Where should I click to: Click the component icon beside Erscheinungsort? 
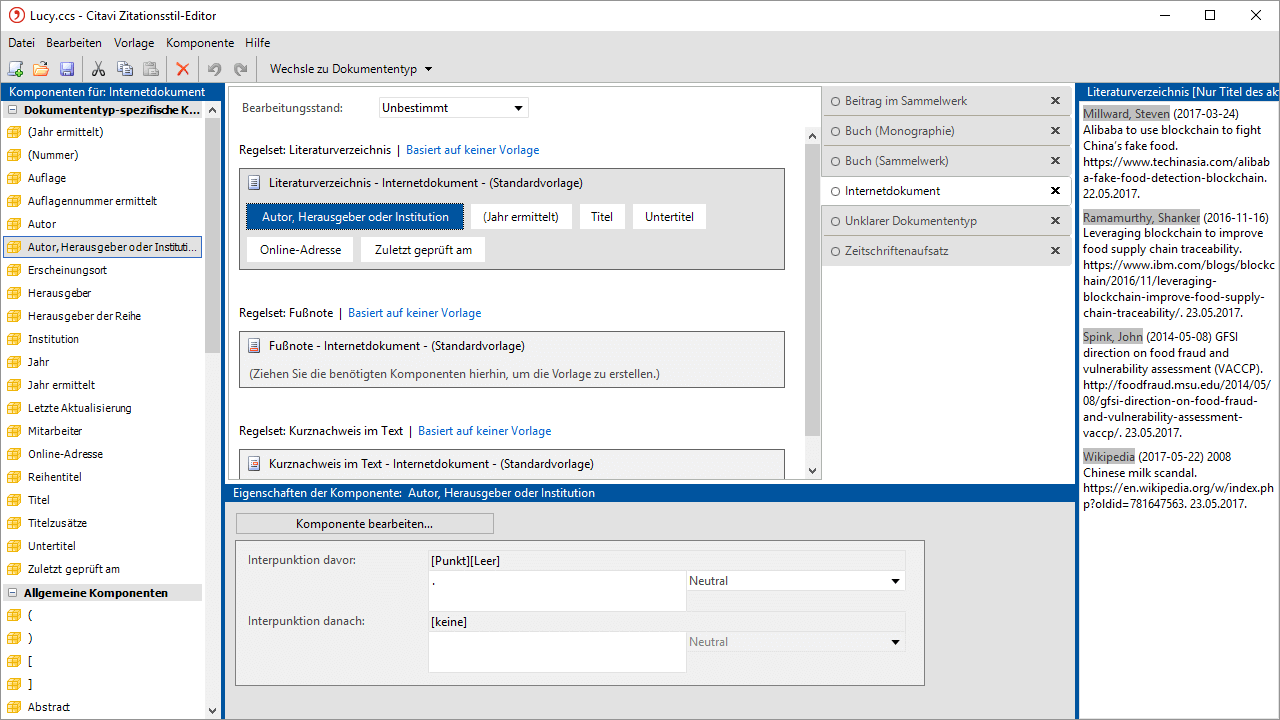[x=14, y=270]
